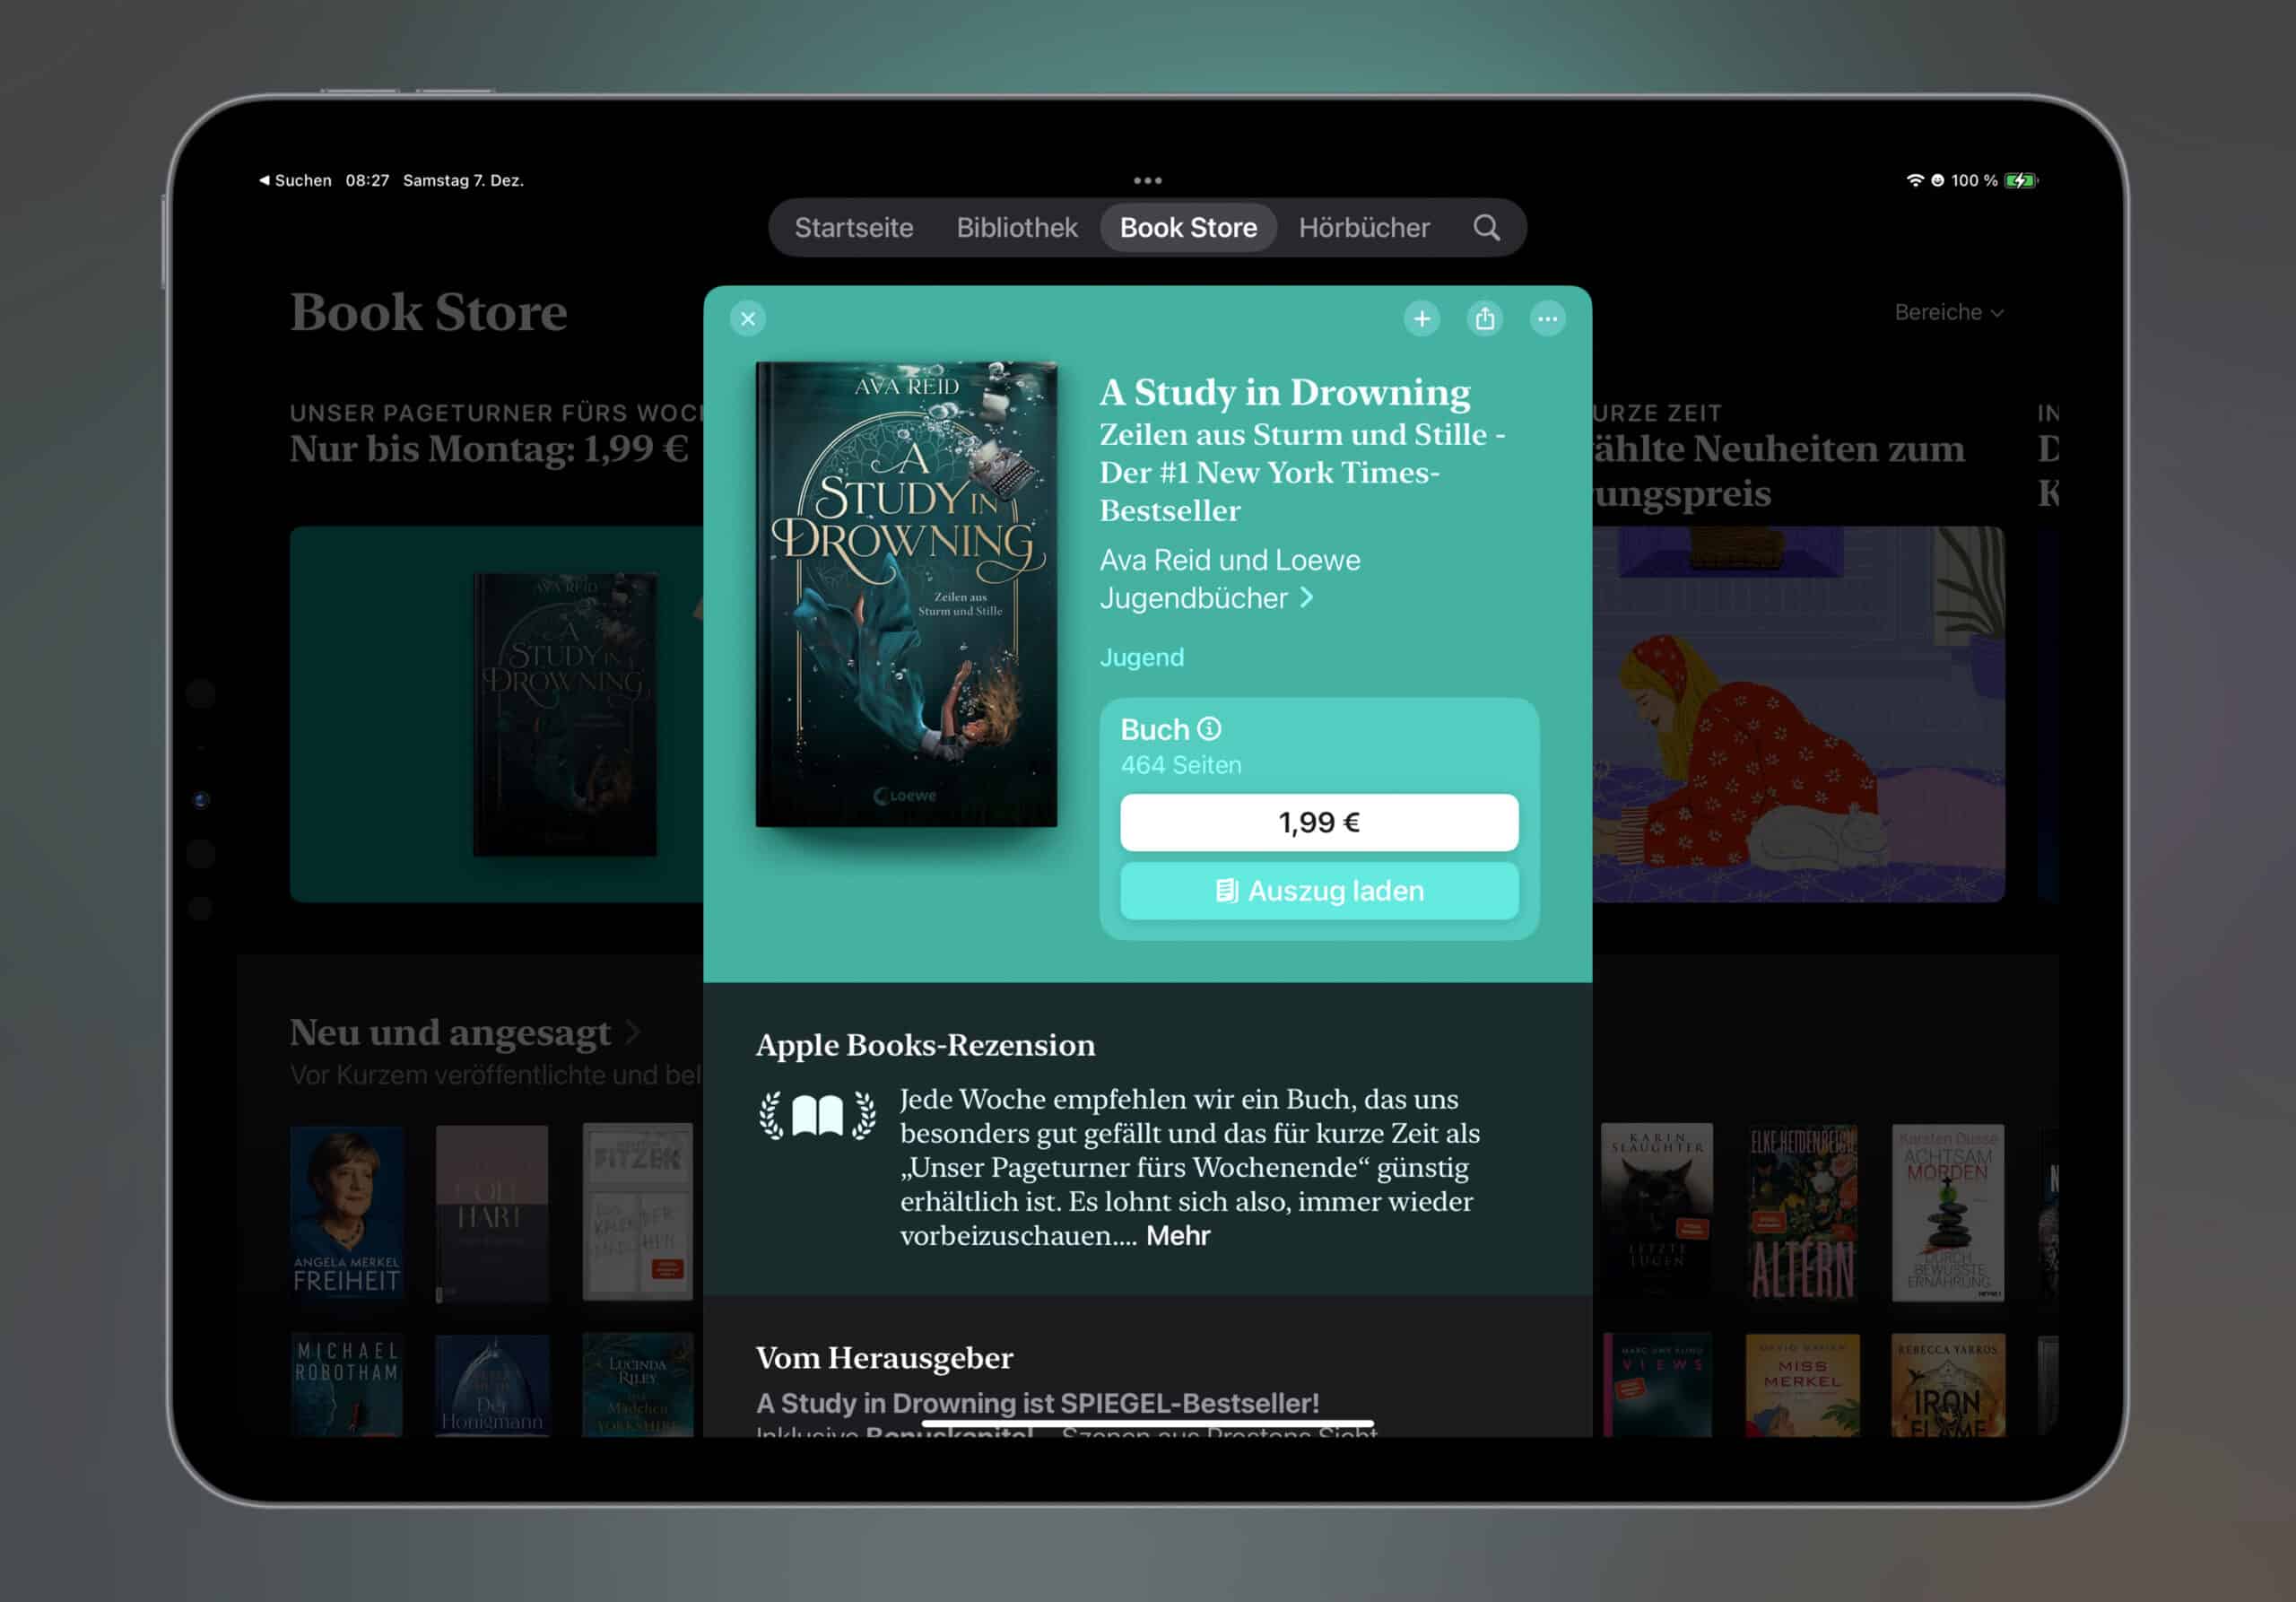Screen dimensions: 2296x1602
Task: Tap Auszug laden to download sample
Action: 1319,891
